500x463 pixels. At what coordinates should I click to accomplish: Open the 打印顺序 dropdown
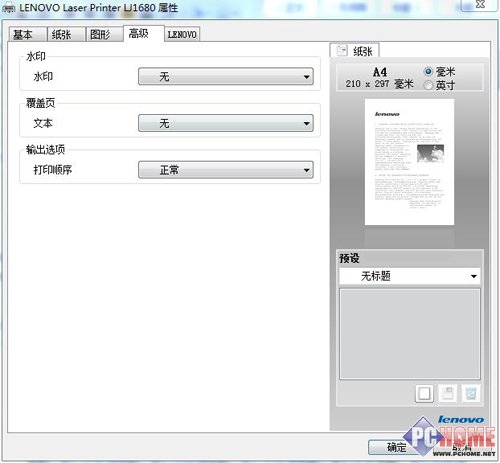pyautogui.click(x=226, y=170)
